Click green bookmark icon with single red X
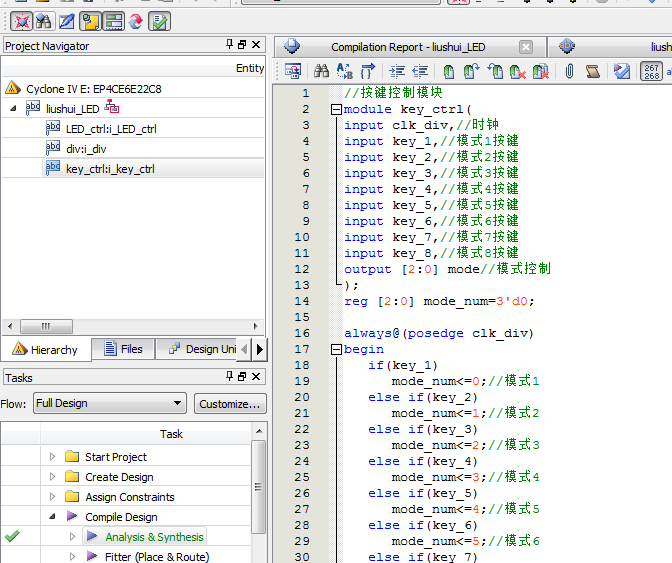Viewport: 672px width, 563px height. click(518, 71)
